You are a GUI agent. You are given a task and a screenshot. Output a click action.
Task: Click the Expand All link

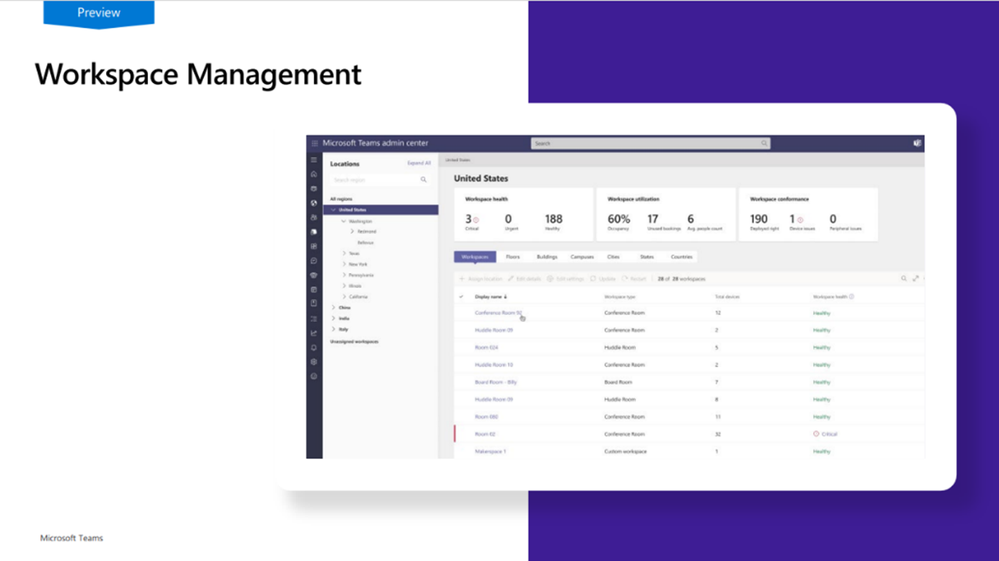coord(419,163)
